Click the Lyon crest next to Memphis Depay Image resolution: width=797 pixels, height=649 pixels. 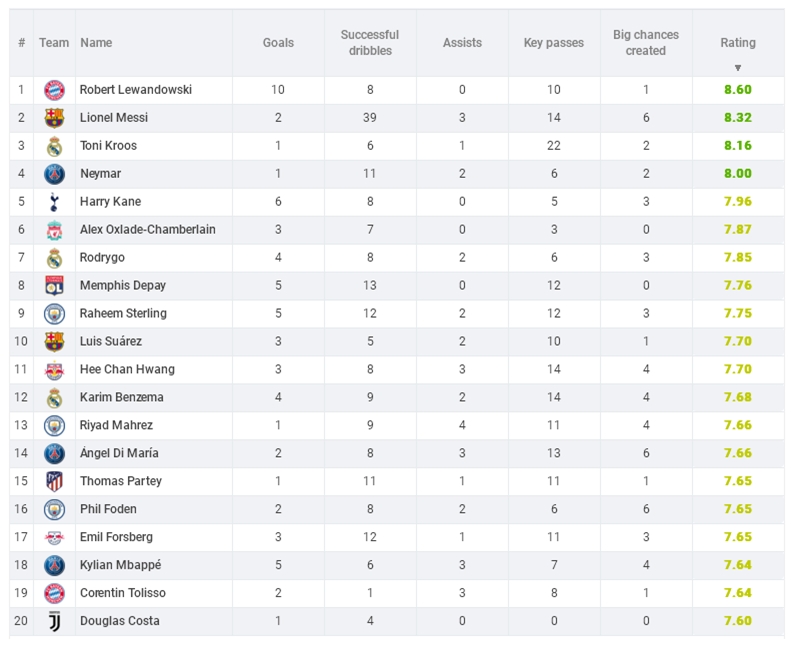54,286
